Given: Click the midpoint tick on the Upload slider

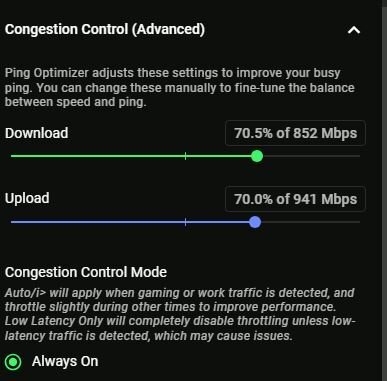Looking at the screenshot, I should pos(185,222).
